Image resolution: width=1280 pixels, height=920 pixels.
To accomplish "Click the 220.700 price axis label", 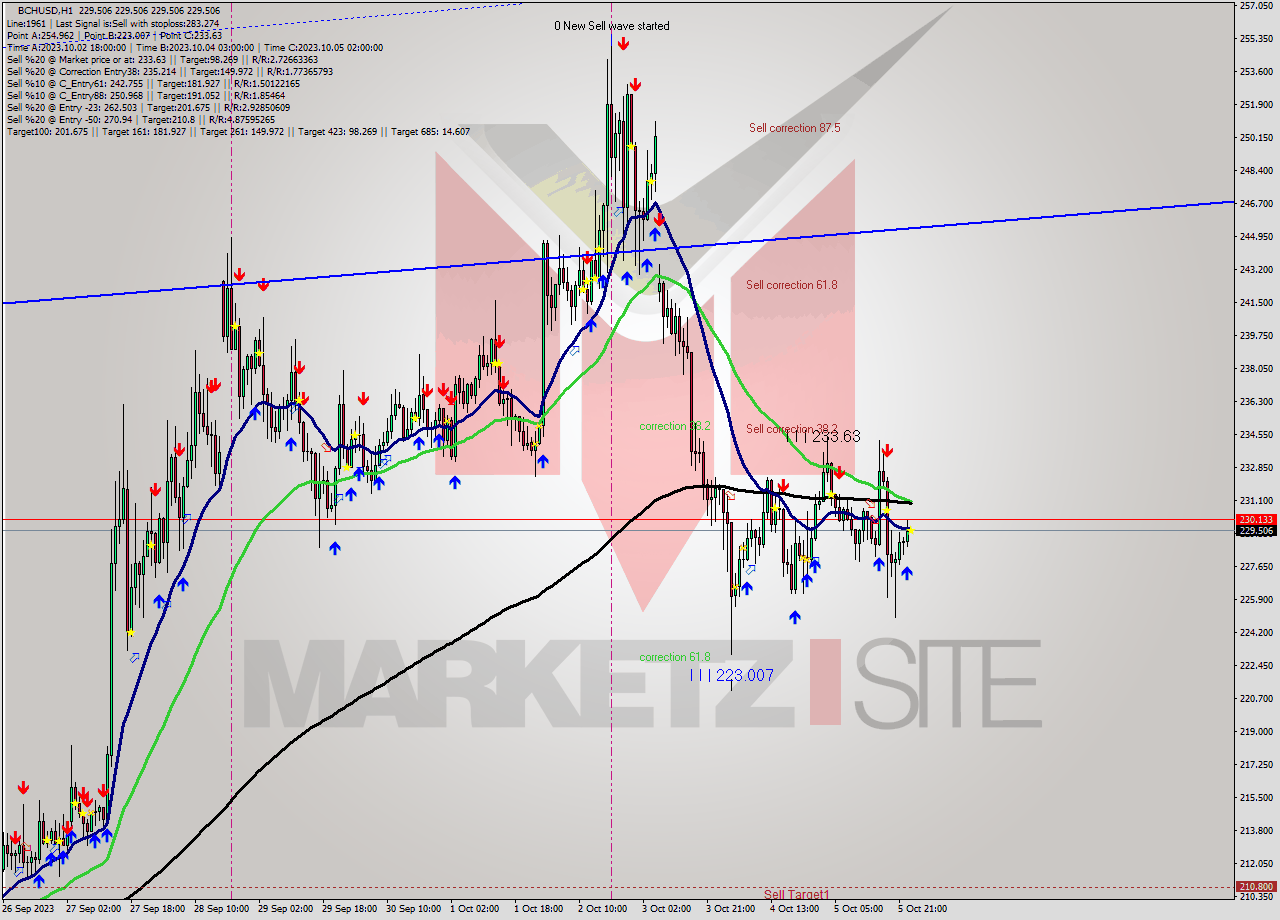I will click(x=1256, y=699).
